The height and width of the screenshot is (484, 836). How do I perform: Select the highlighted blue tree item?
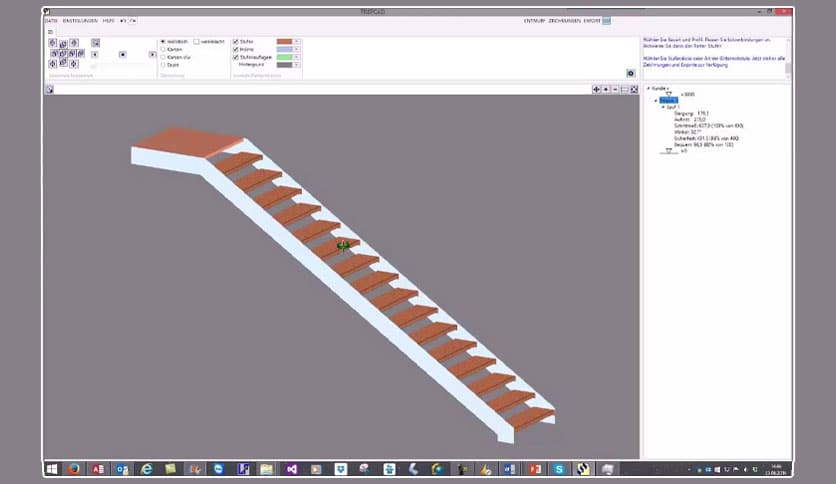(669, 100)
